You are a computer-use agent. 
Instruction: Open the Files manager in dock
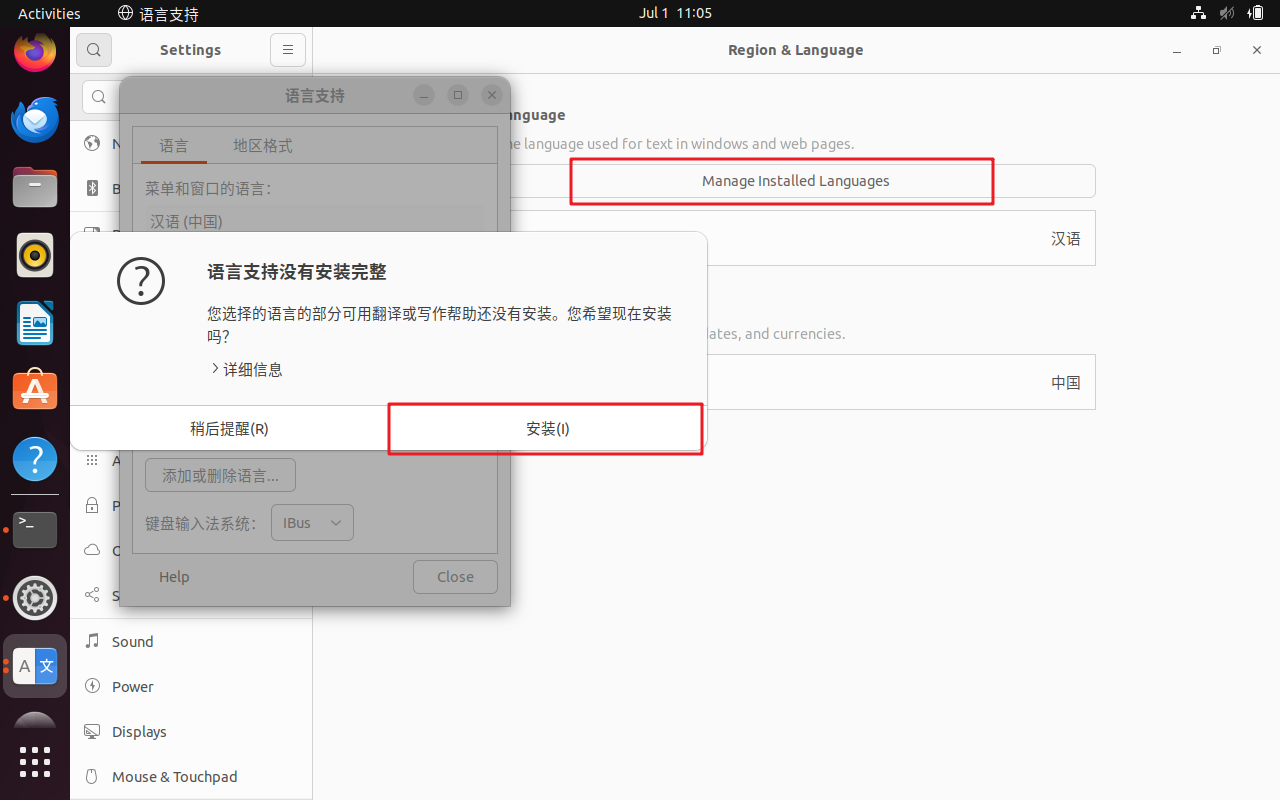click(35, 187)
